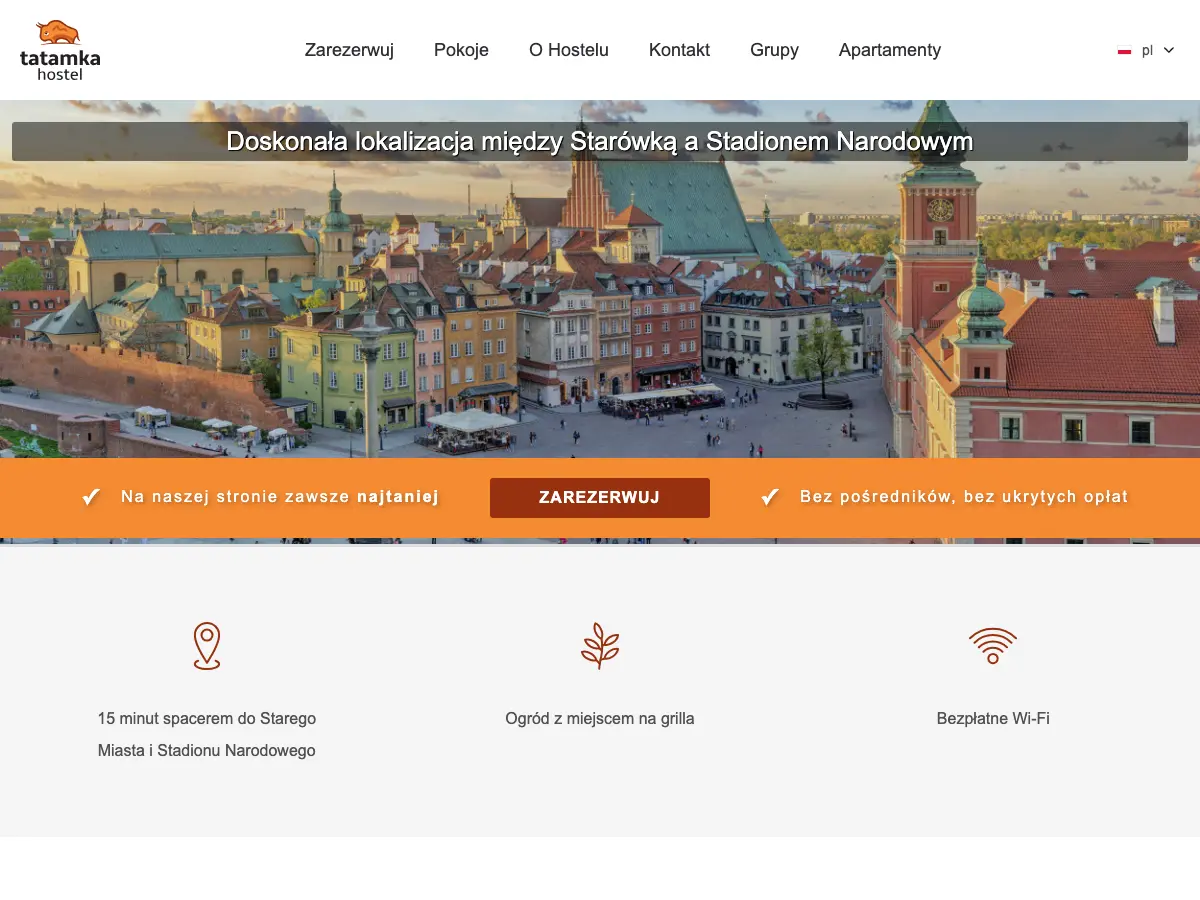Click the headline 'Doskonała lokalizacja między Starówką' banner
The image size is (1200, 900).
600,142
